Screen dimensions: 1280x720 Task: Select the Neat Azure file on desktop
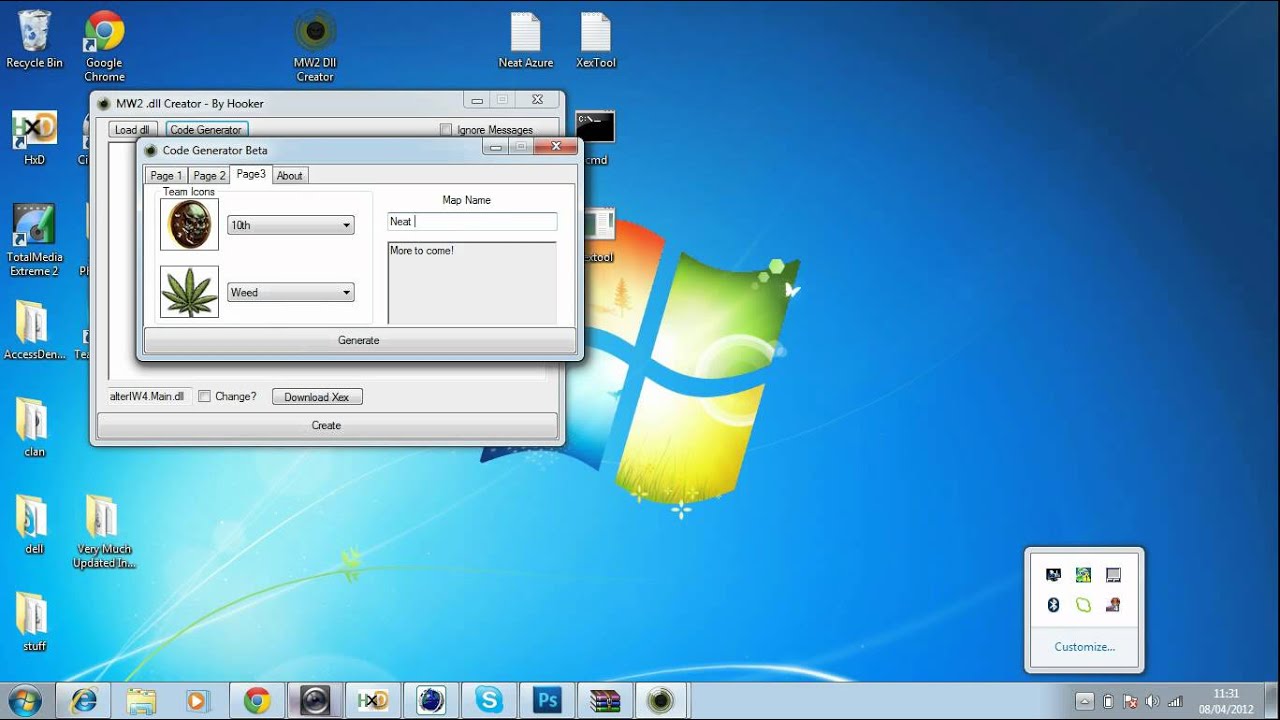(x=526, y=40)
